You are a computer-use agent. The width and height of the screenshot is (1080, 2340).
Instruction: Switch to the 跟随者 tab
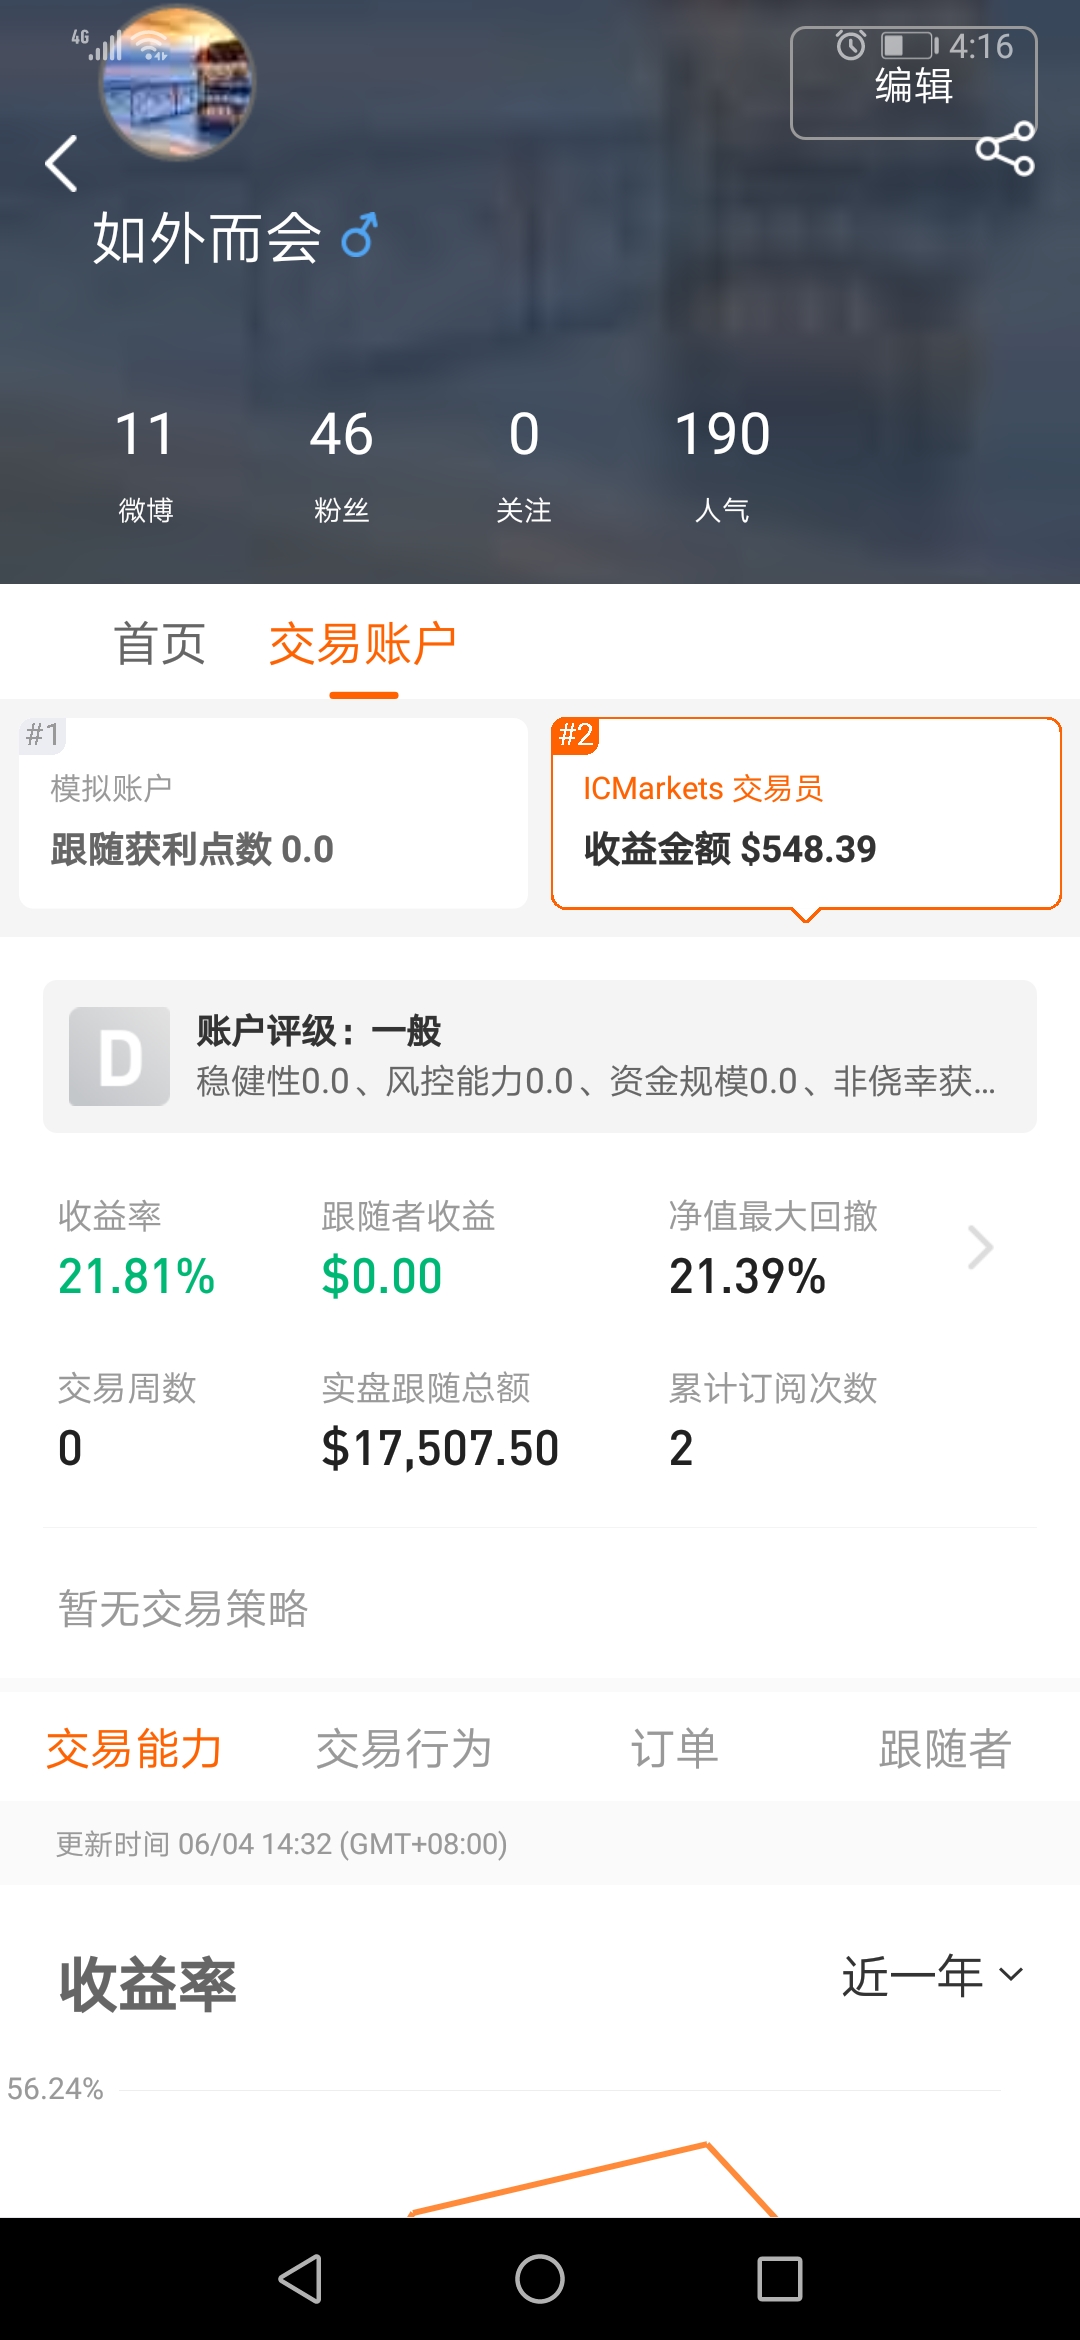945,1749
